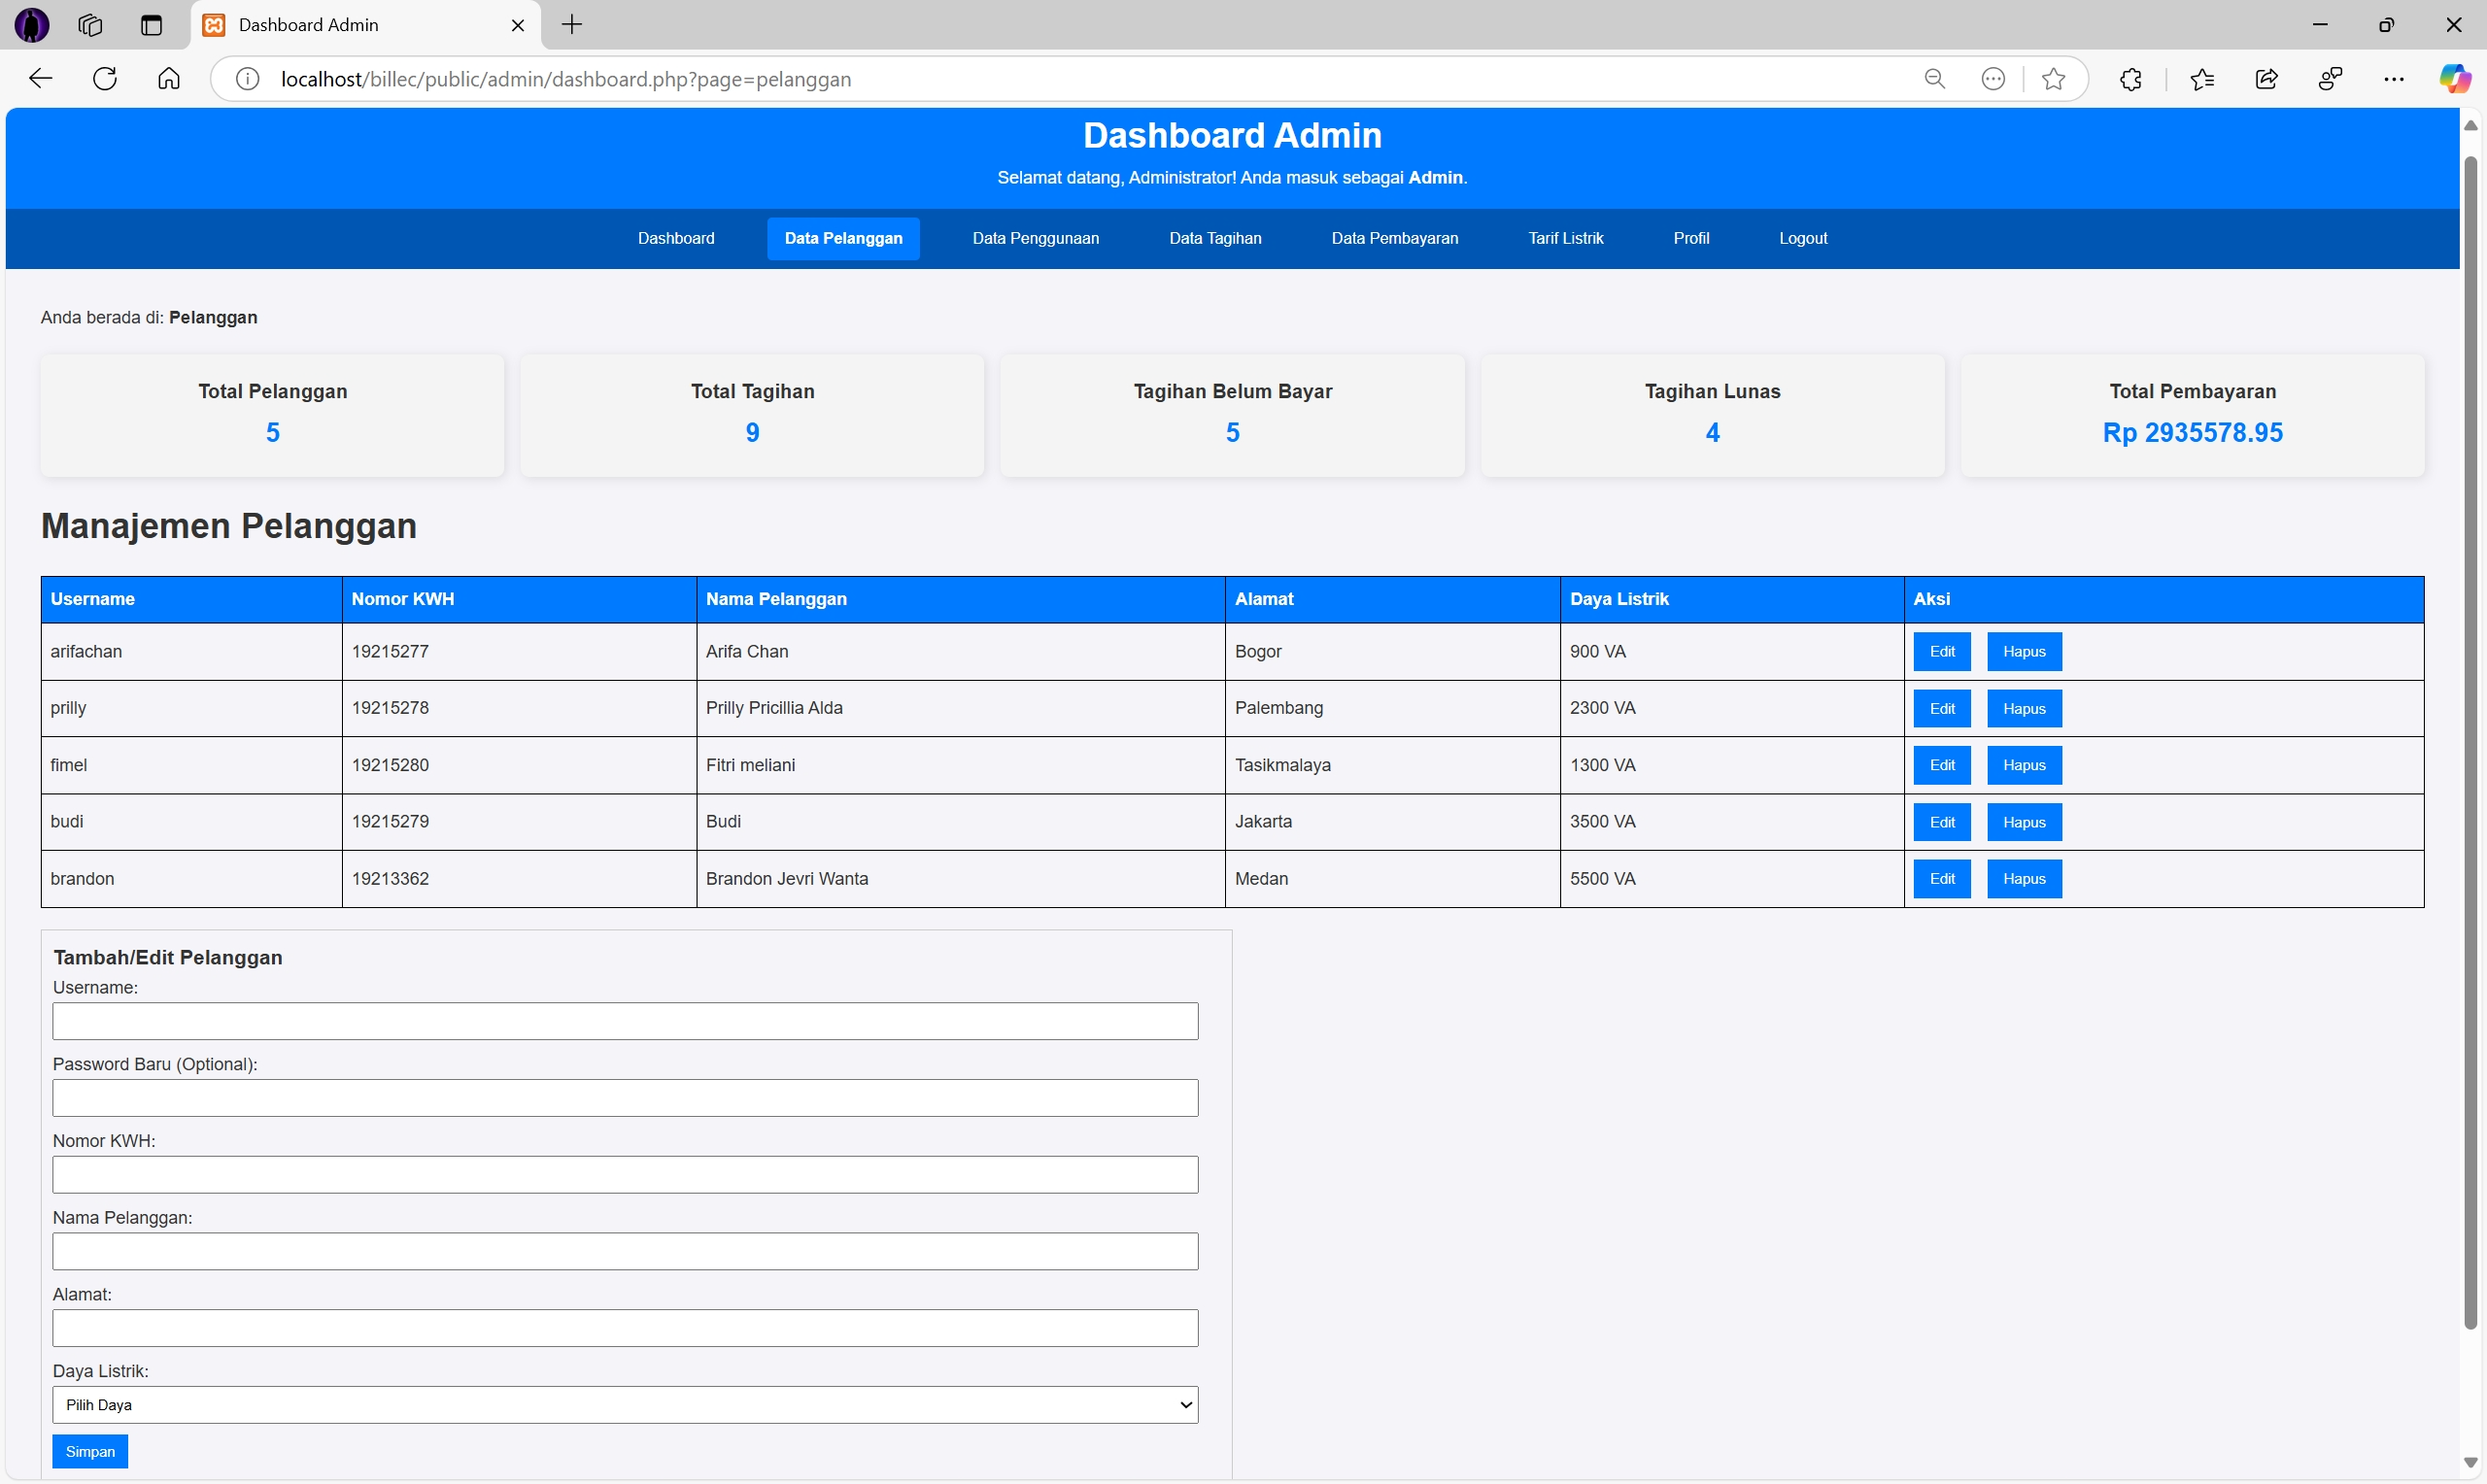Click the 3500 VA power cell

[x=1732, y=822]
